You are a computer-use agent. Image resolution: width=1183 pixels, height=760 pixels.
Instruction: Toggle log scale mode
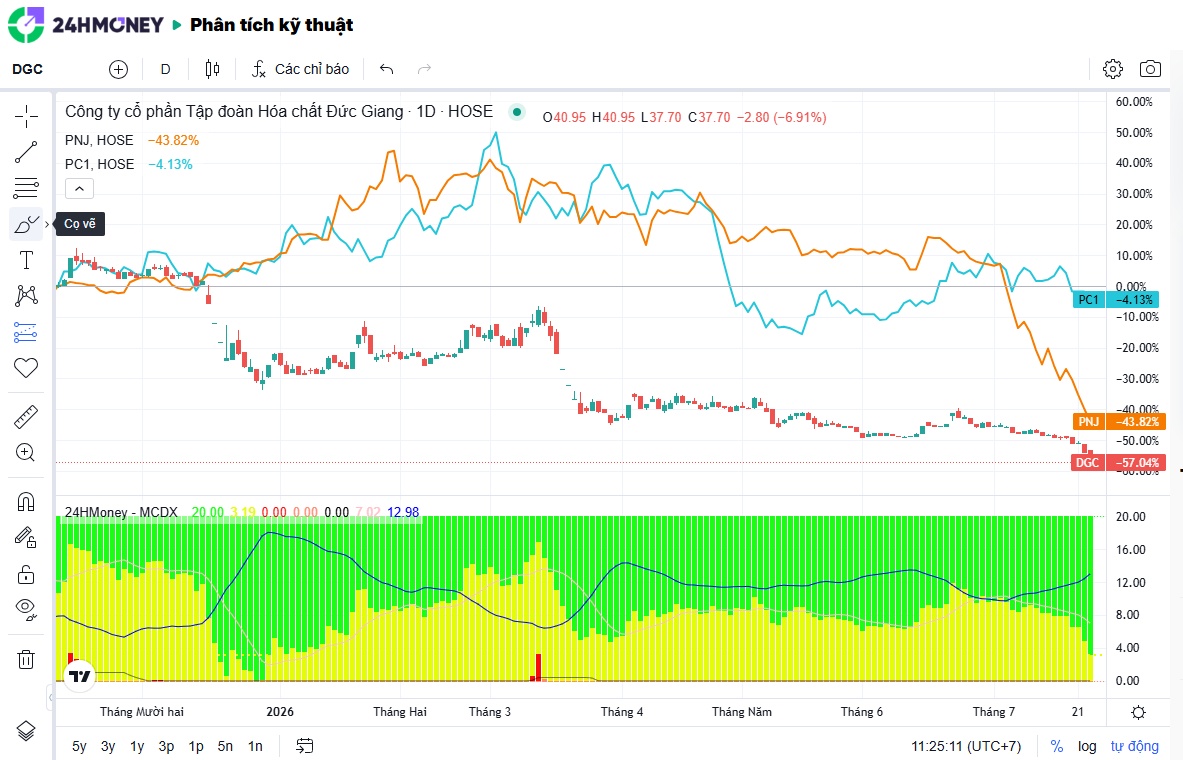1087,746
